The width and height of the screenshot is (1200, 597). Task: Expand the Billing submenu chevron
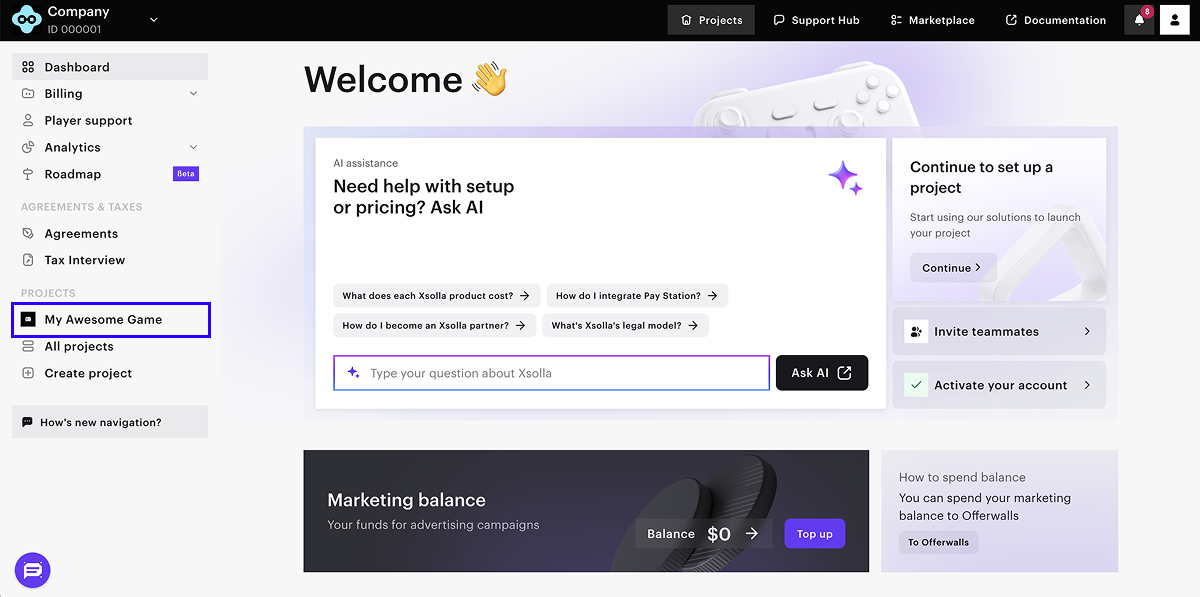(193, 94)
